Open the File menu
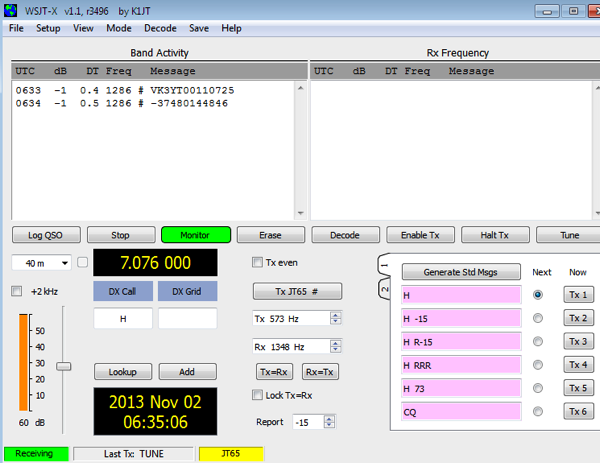The width and height of the screenshot is (600, 463). coord(16,28)
